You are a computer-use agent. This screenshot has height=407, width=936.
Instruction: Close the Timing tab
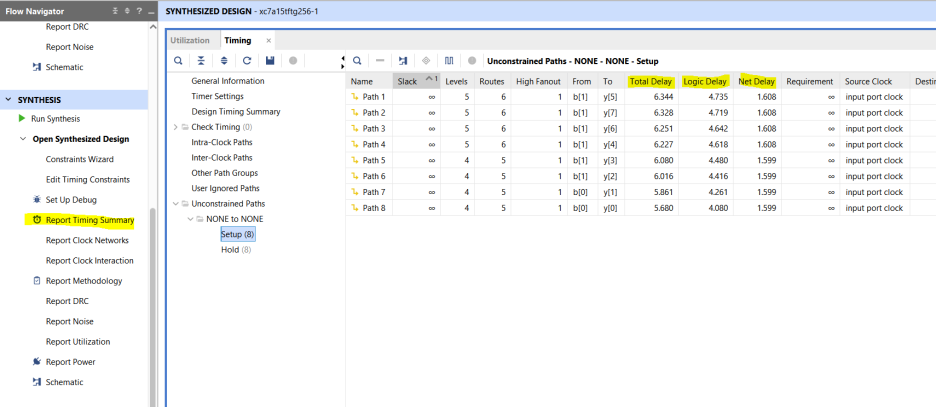(268, 40)
